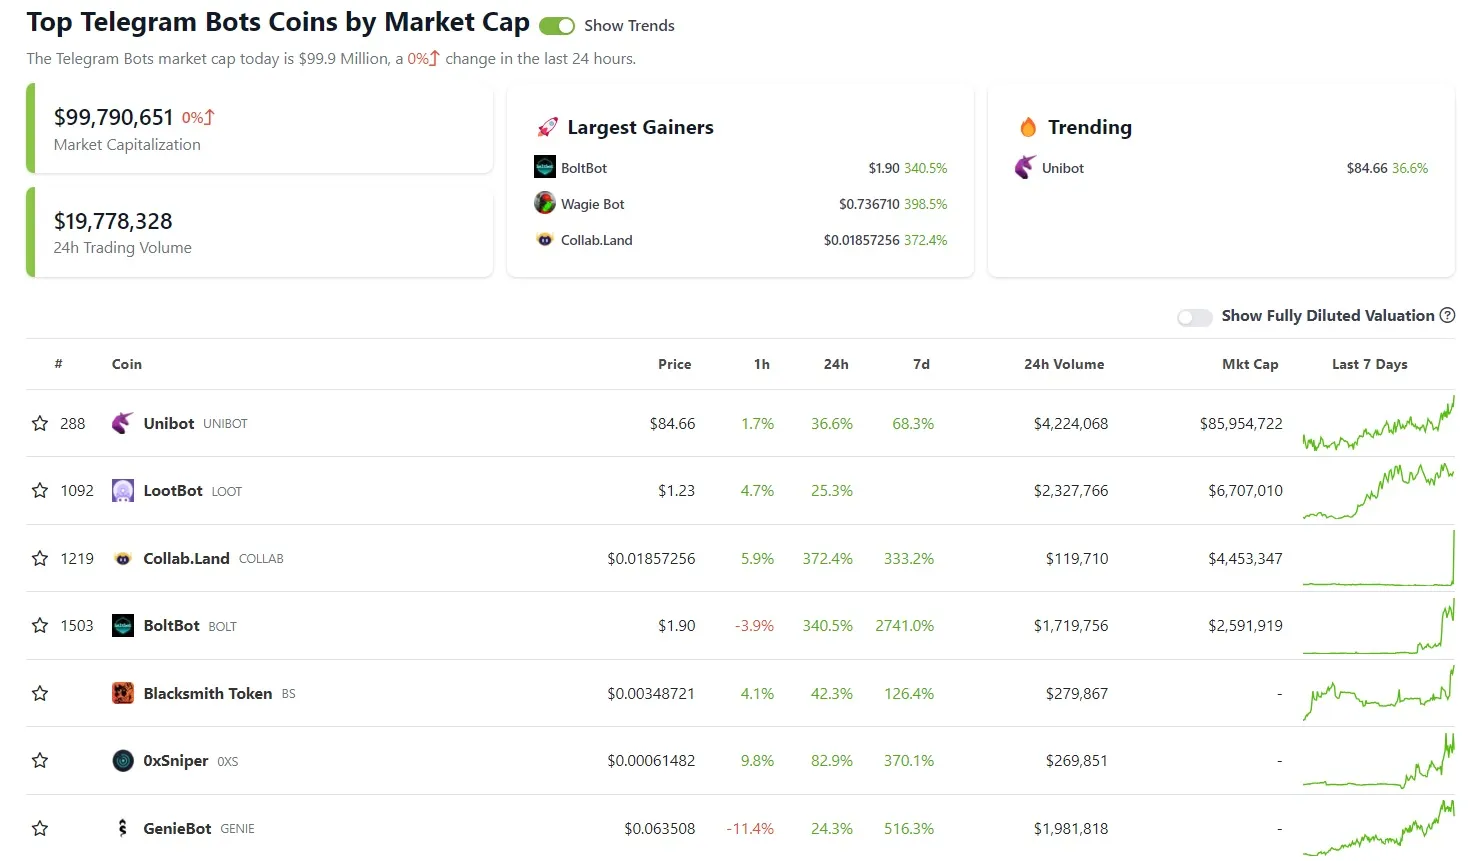Click the Last 7 Days column header
The height and width of the screenshot is (861, 1471).
(1370, 364)
